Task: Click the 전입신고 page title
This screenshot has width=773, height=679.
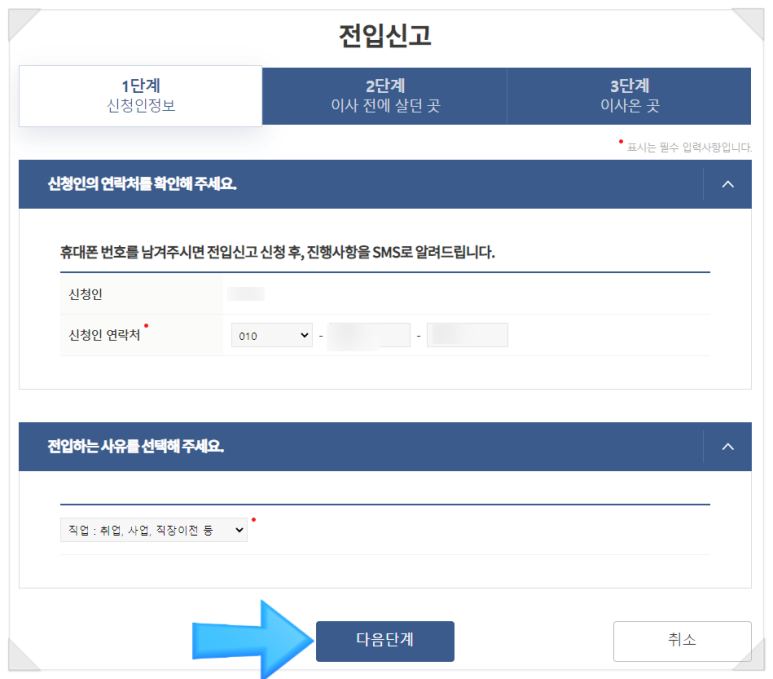Action: [x=385, y=36]
